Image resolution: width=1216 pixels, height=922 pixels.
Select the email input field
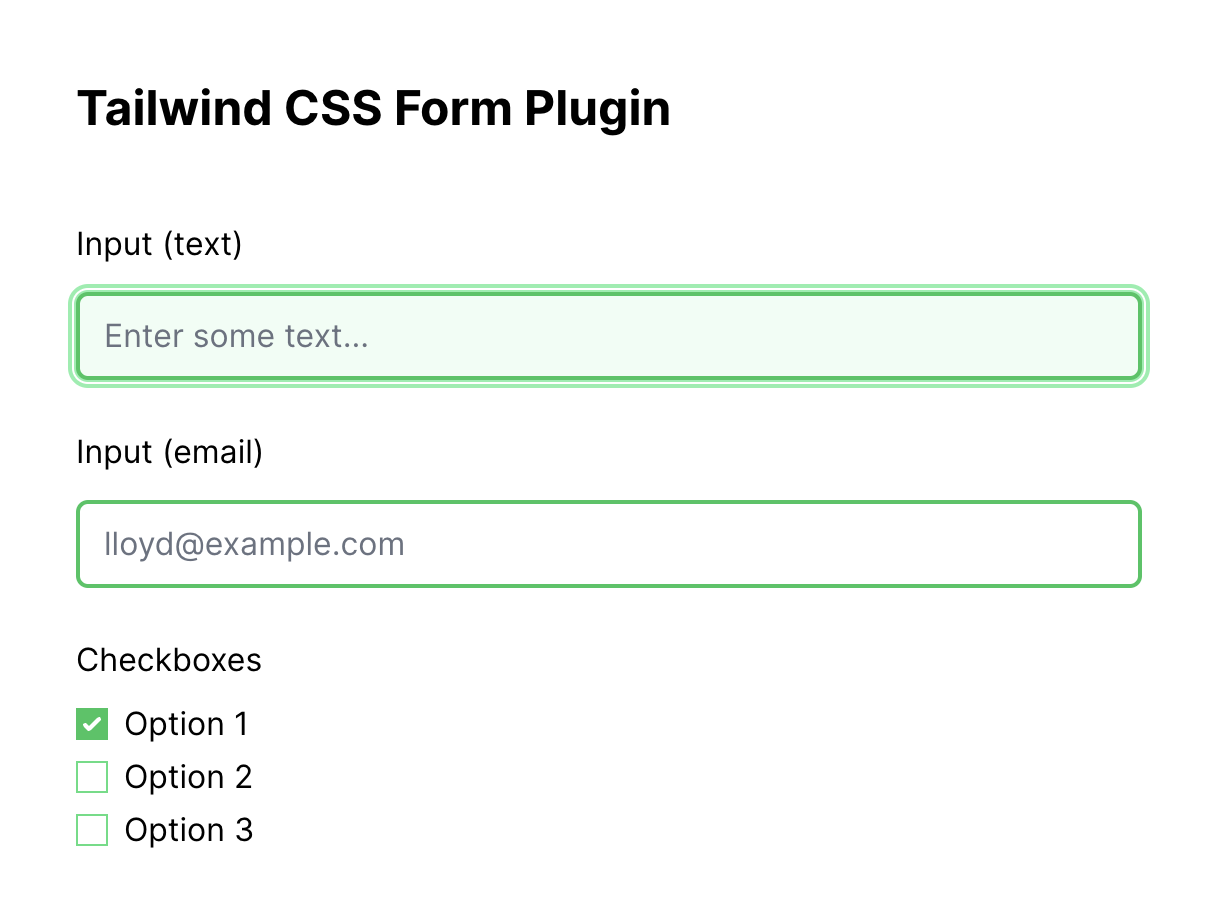[x=608, y=544]
